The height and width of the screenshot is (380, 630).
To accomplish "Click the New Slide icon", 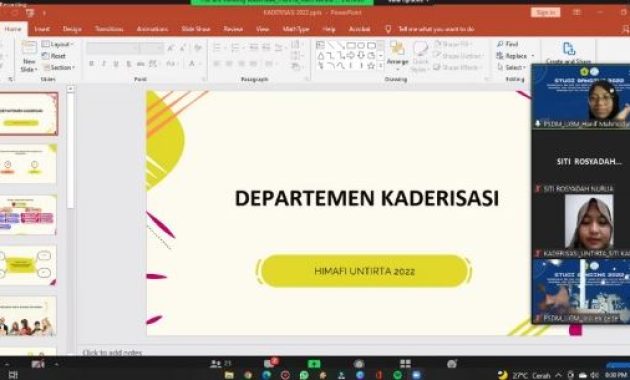I will pos(29,49).
